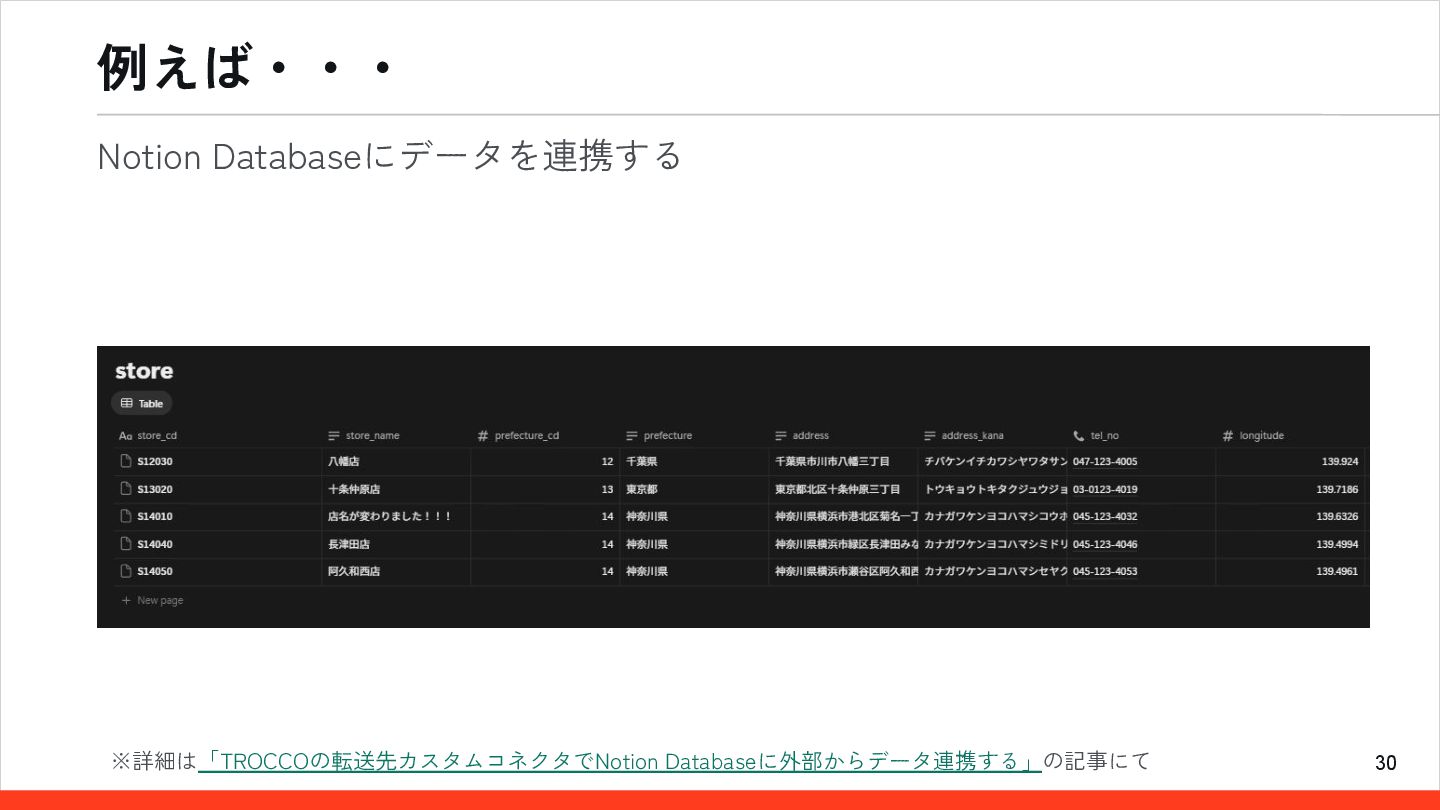1440x810 pixels.
Task: Select the kana cell starting トウキョウトキタク
Action: (x=992, y=489)
